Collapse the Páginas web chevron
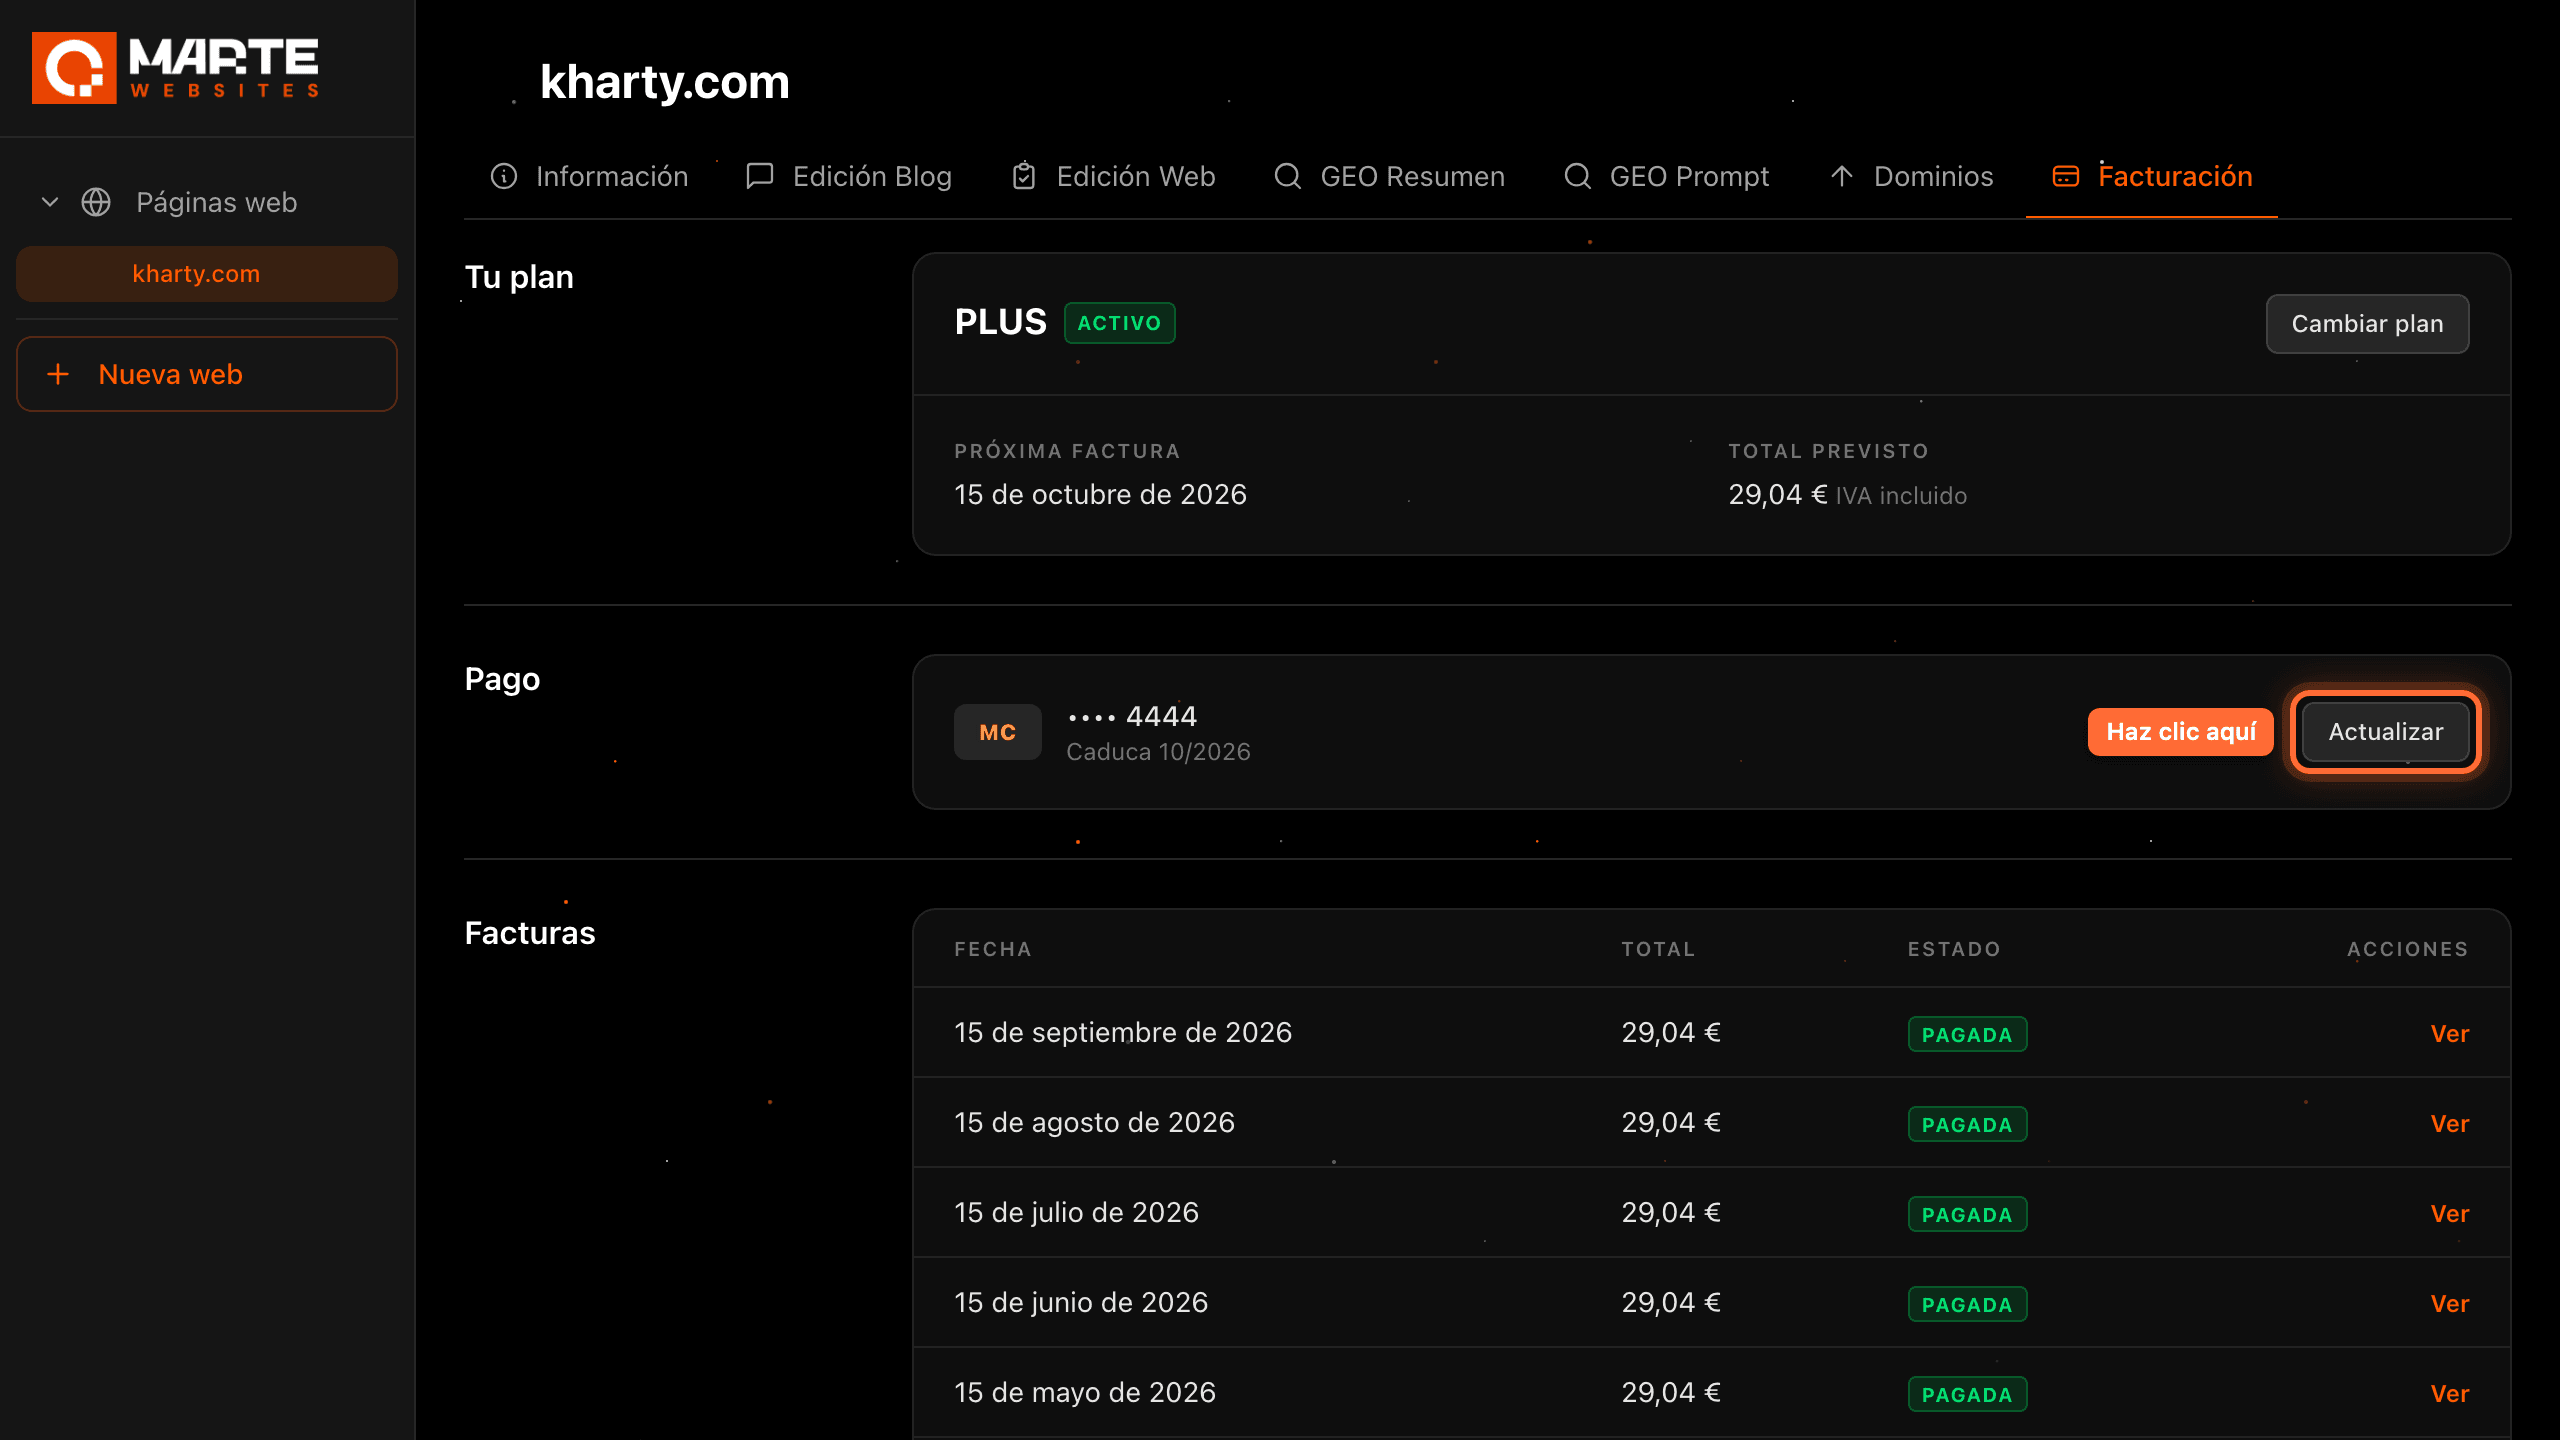This screenshot has width=2560, height=1440. [x=50, y=202]
